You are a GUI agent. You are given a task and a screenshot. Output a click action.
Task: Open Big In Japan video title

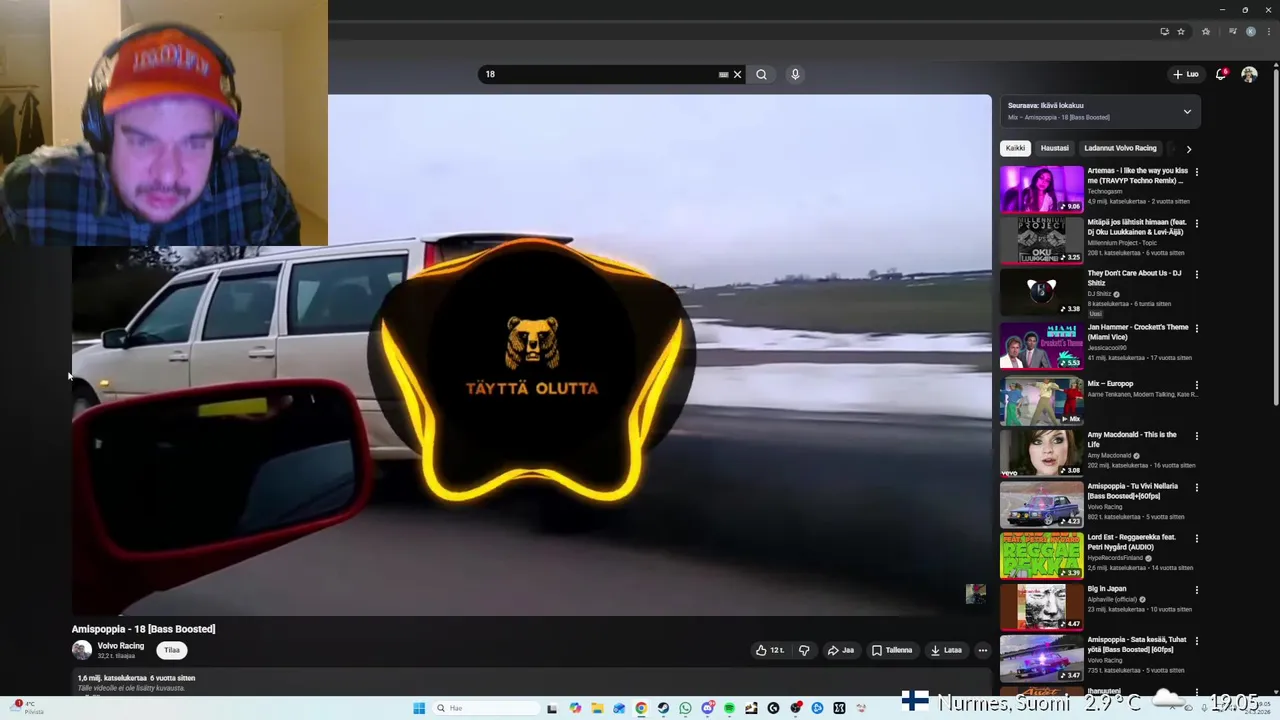pyautogui.click(x=1107, y=589)
